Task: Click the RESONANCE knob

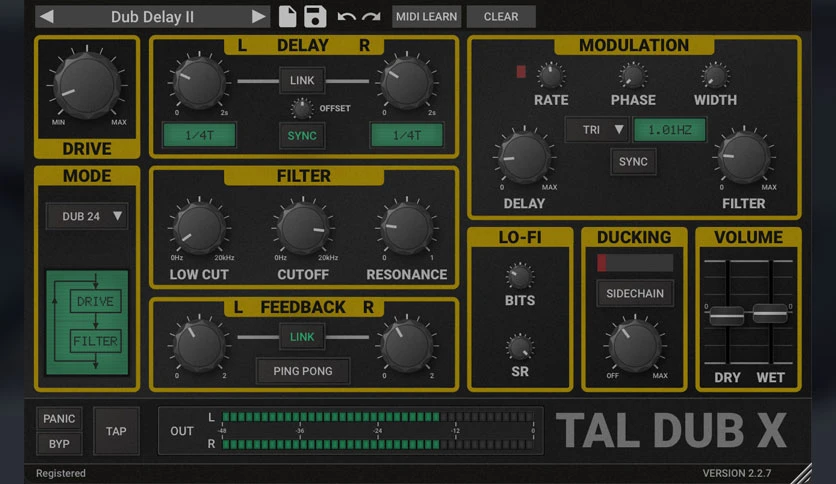Action: pos(407,228)
